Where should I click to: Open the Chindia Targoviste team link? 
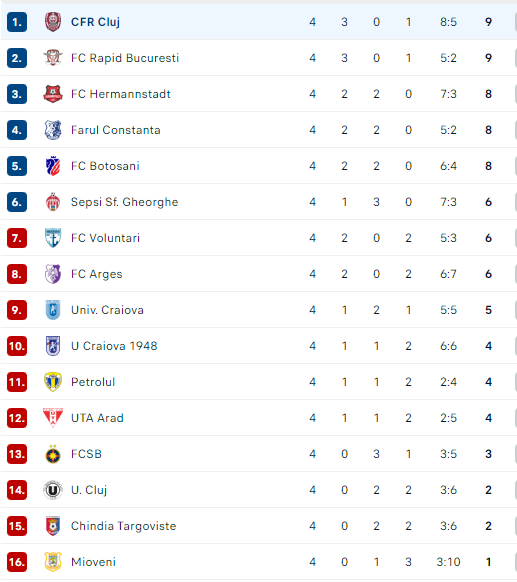tap(123, 526)
